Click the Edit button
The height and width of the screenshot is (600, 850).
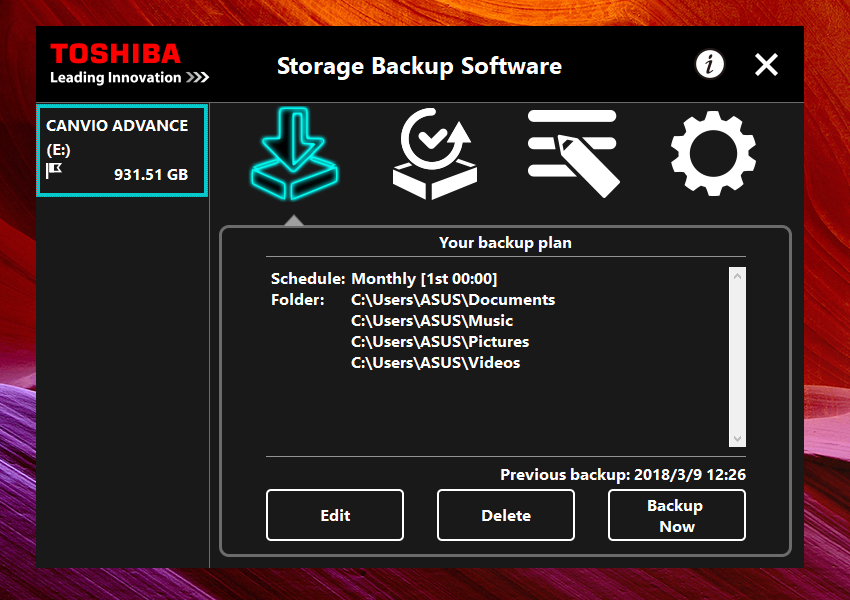[x=335, y=515]
